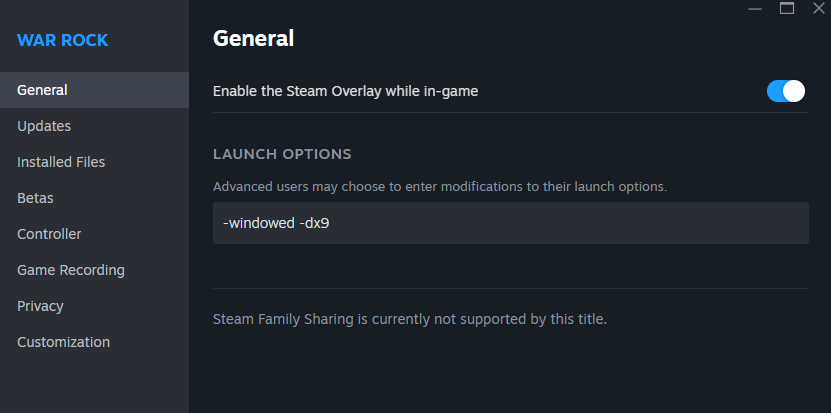Open Controller settings
Image resolution: width=831 pixels, height=413 pixels.
tap(49, 234)
